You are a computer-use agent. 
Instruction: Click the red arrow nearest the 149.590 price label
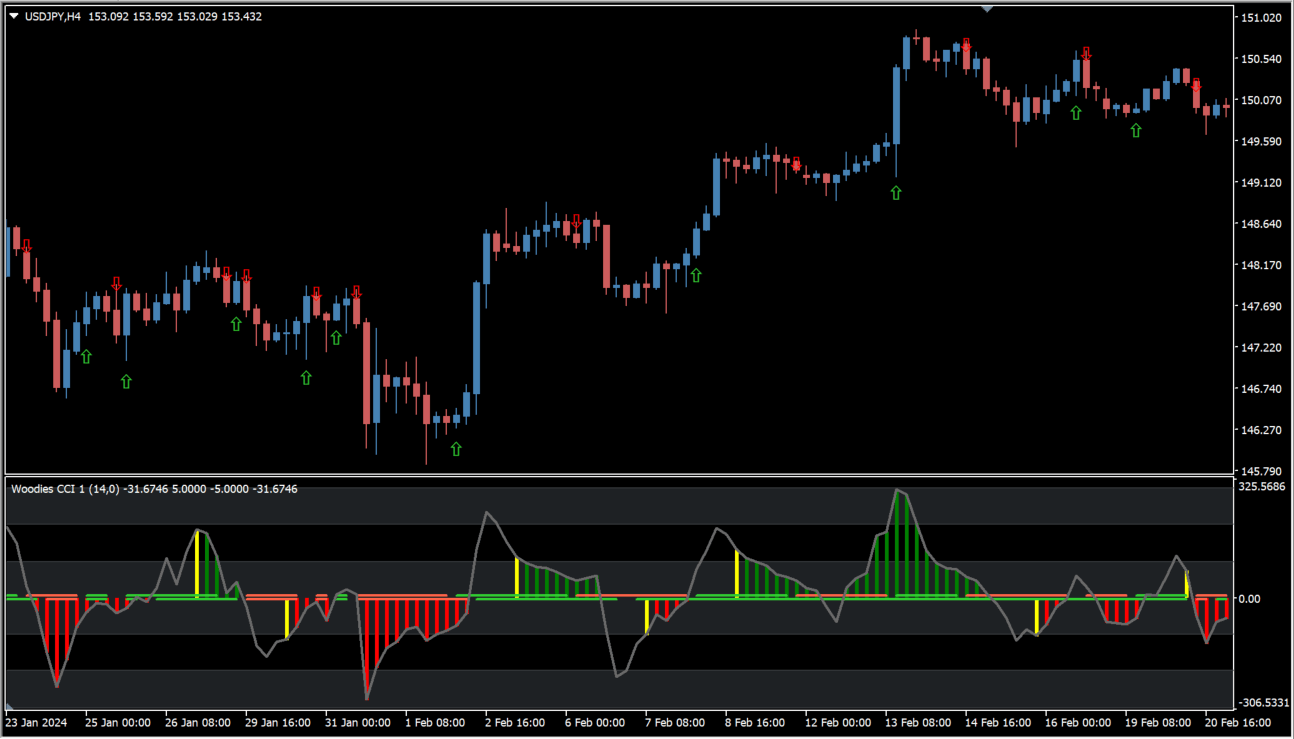[796, 164]
